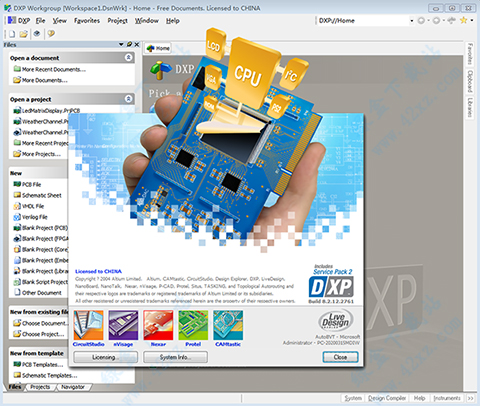Click the help advisor toolbar icon
The height and width of the screenshot is (406, 480).
click(x=51, y=34)
